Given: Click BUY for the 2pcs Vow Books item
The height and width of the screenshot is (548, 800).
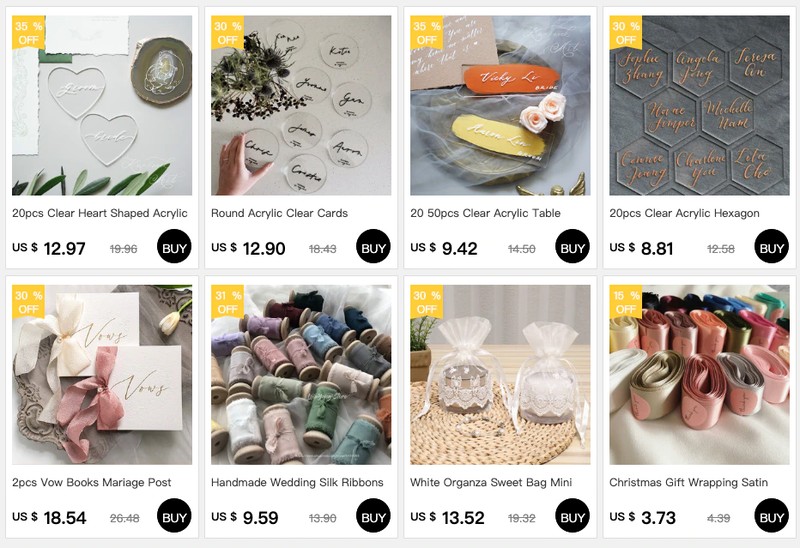Looking at the screenshot, I should coord(174,515).
